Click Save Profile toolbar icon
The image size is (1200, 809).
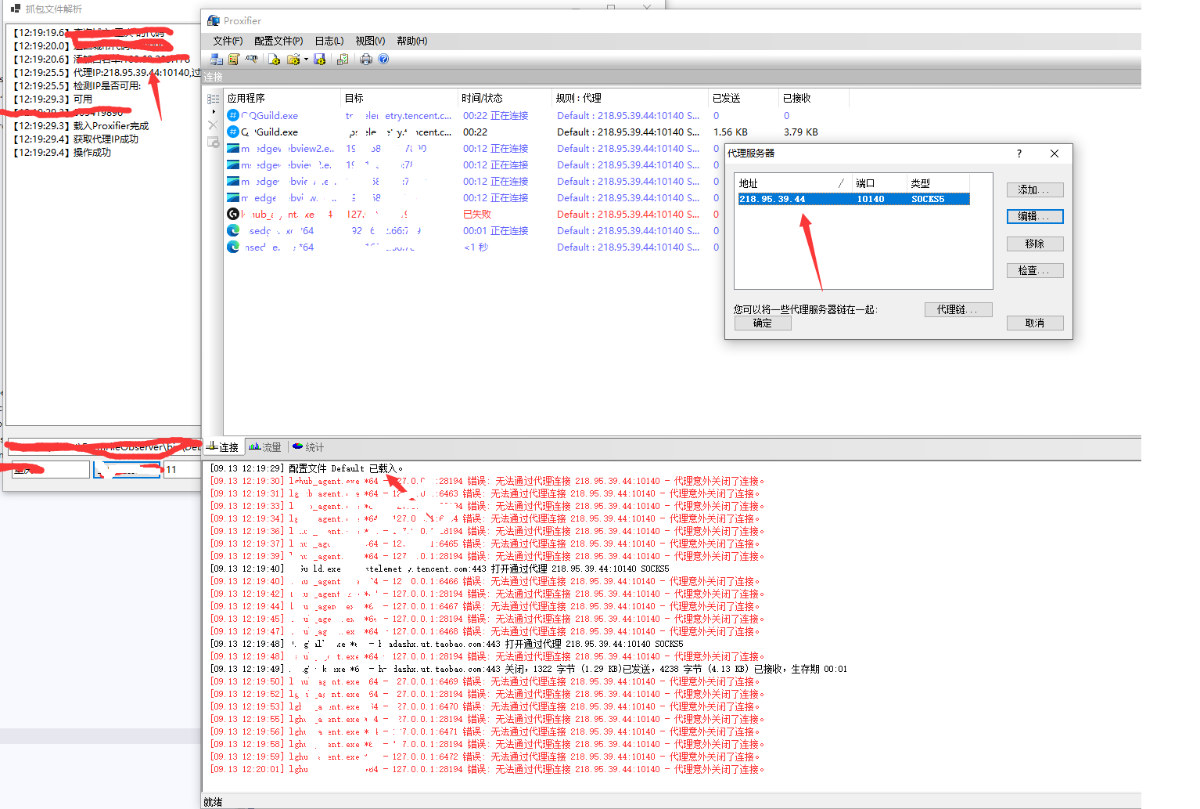click(319, 59)
